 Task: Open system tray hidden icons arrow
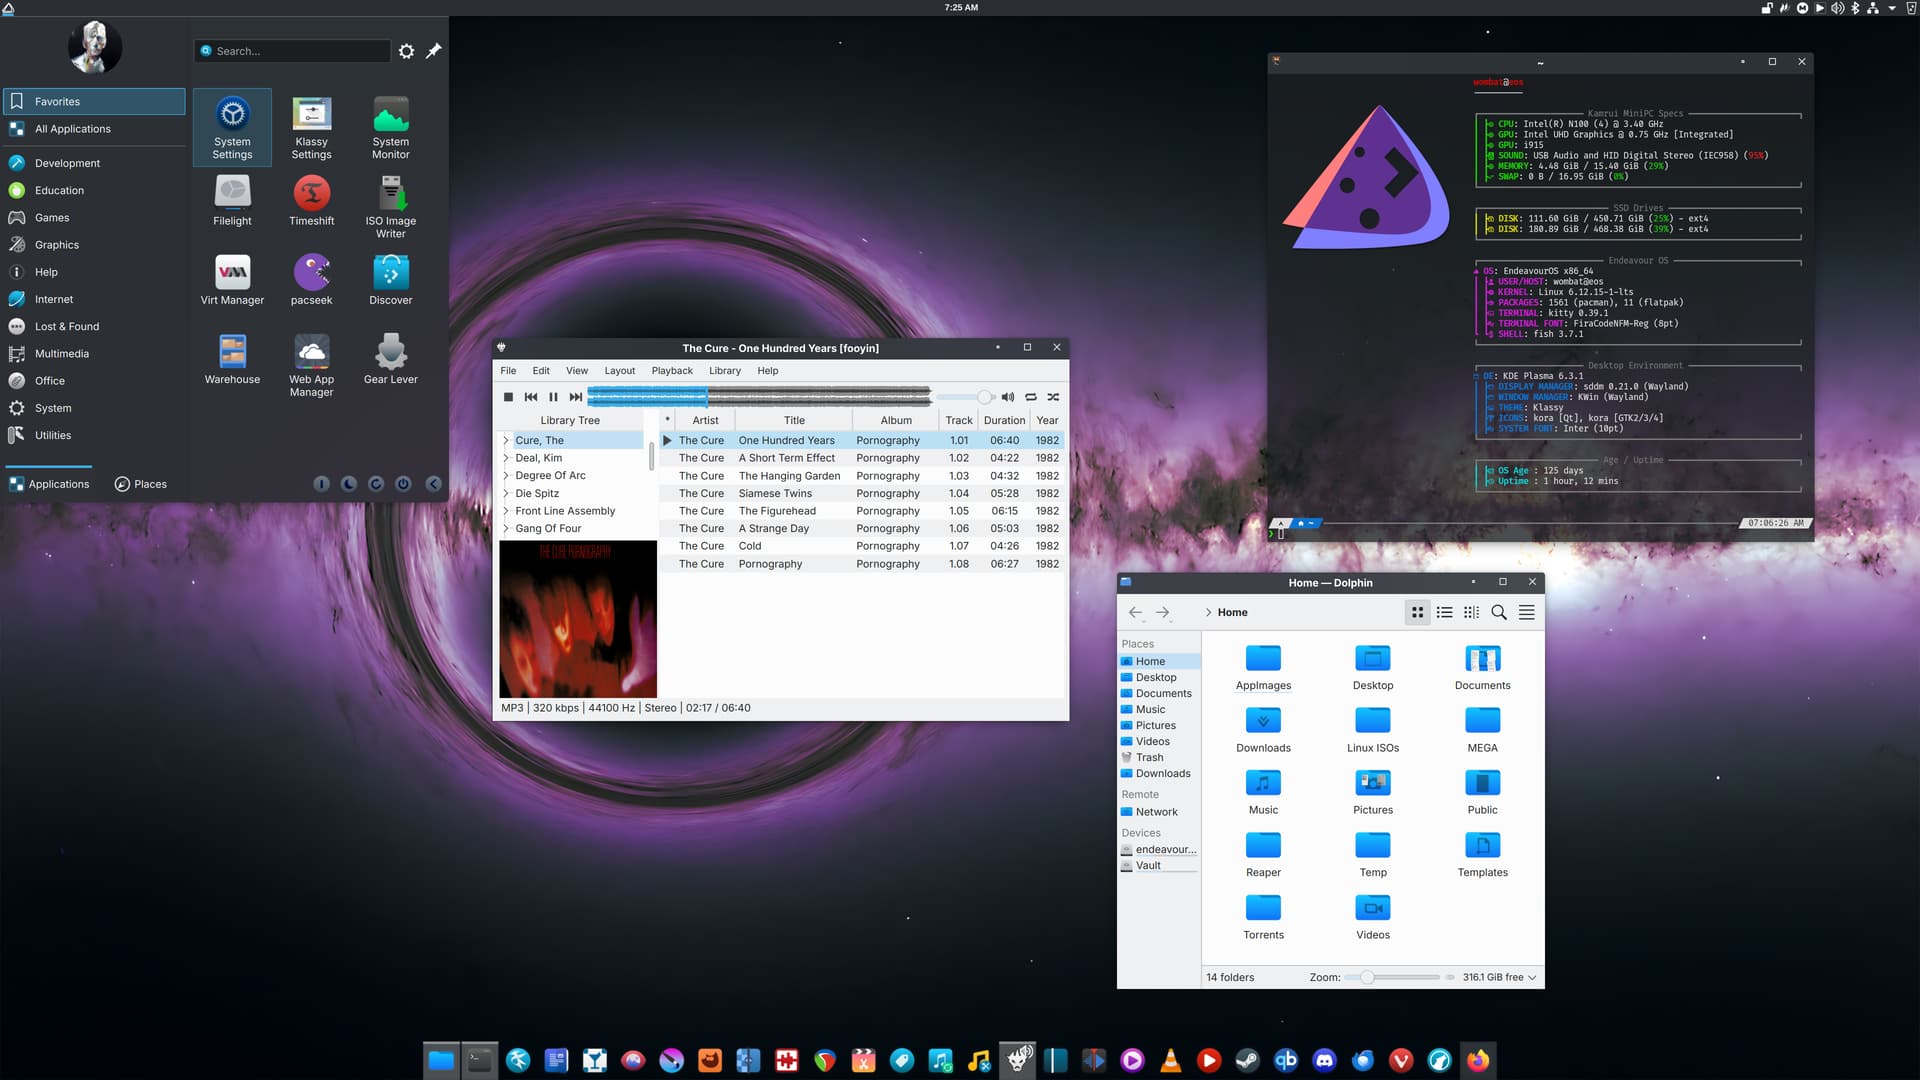tap(1892, 8)
